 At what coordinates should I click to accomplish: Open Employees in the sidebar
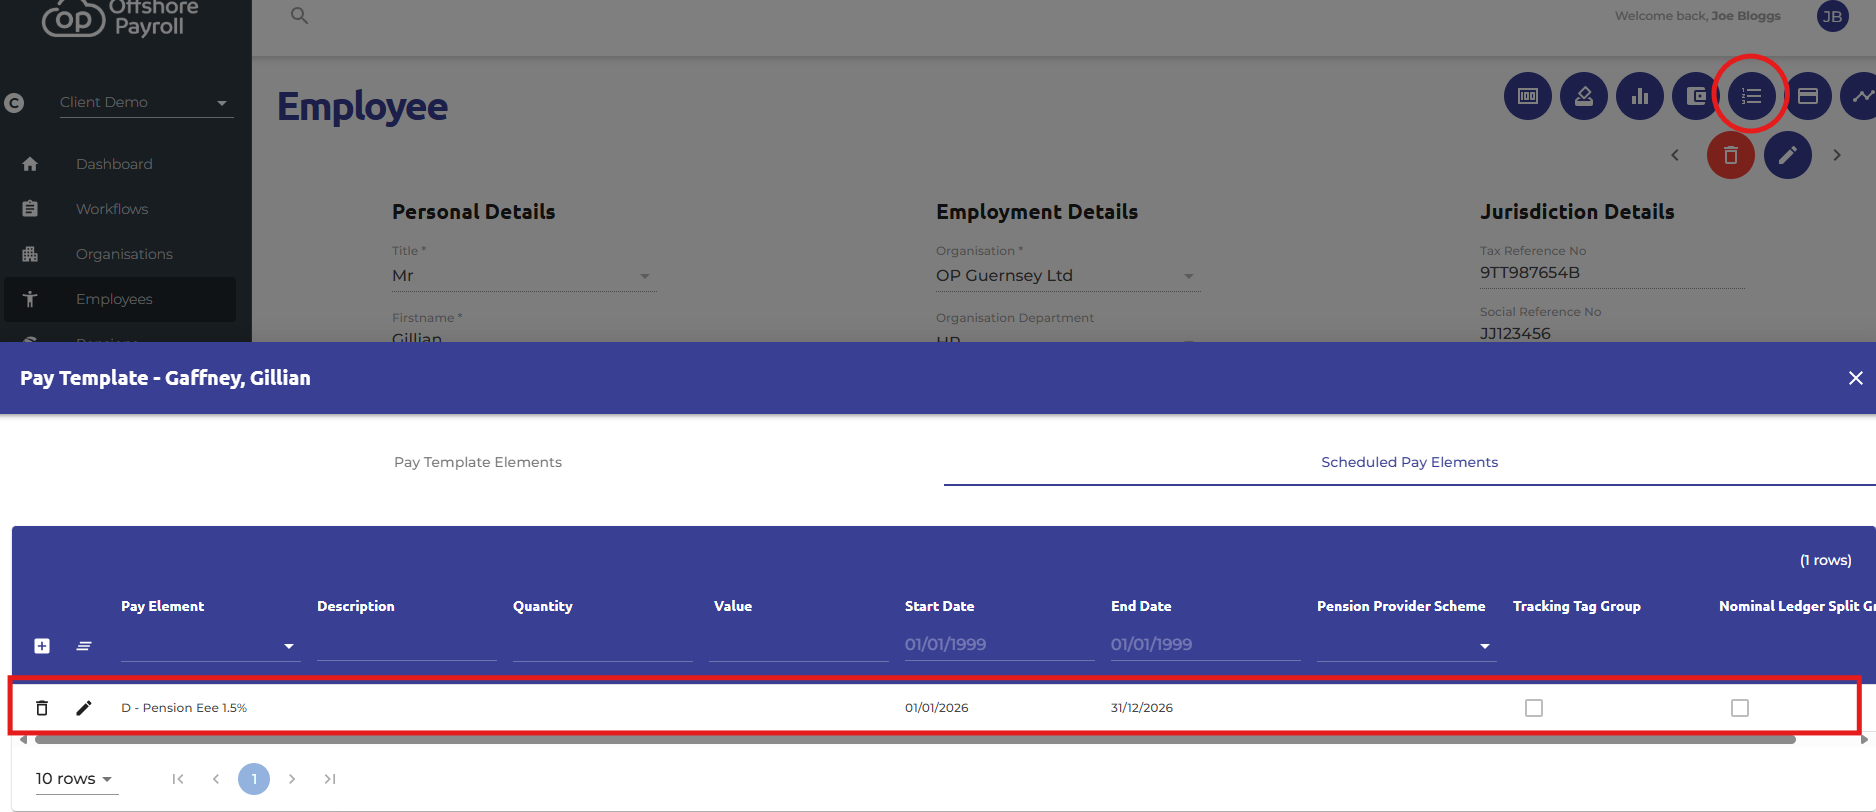[120, 299]
